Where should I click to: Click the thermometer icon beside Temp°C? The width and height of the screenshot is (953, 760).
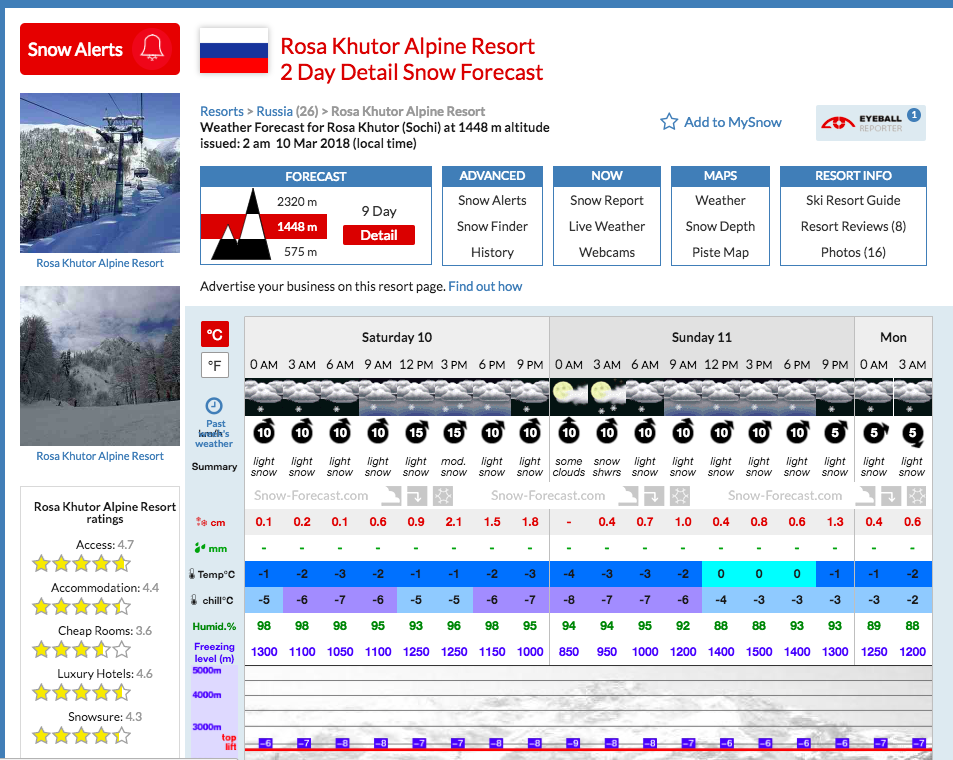(192, 573)
